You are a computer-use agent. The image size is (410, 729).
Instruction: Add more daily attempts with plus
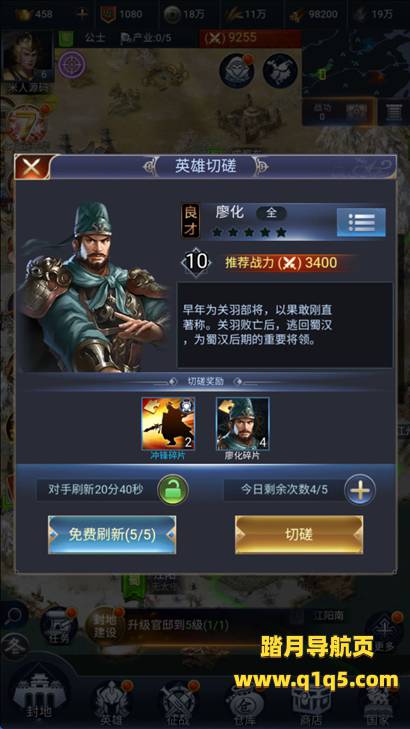coord(360,490)
